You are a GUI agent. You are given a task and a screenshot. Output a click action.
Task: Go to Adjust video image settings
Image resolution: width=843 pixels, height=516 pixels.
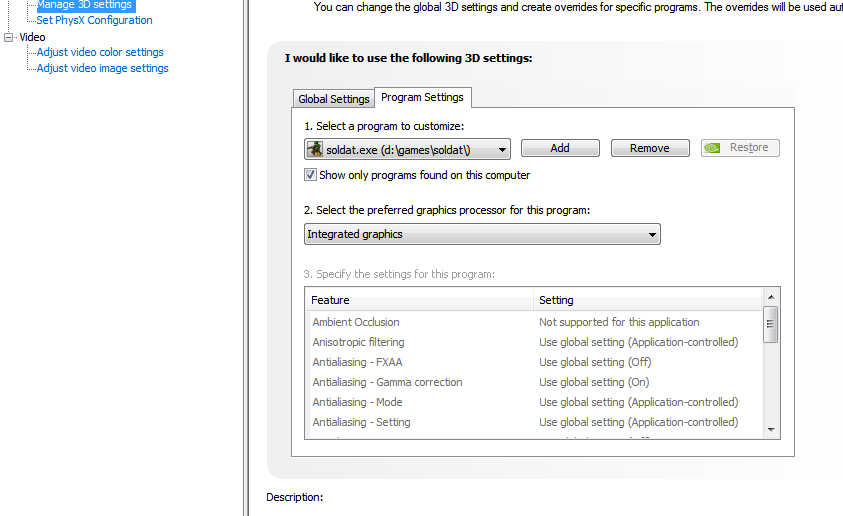[102, 68]
